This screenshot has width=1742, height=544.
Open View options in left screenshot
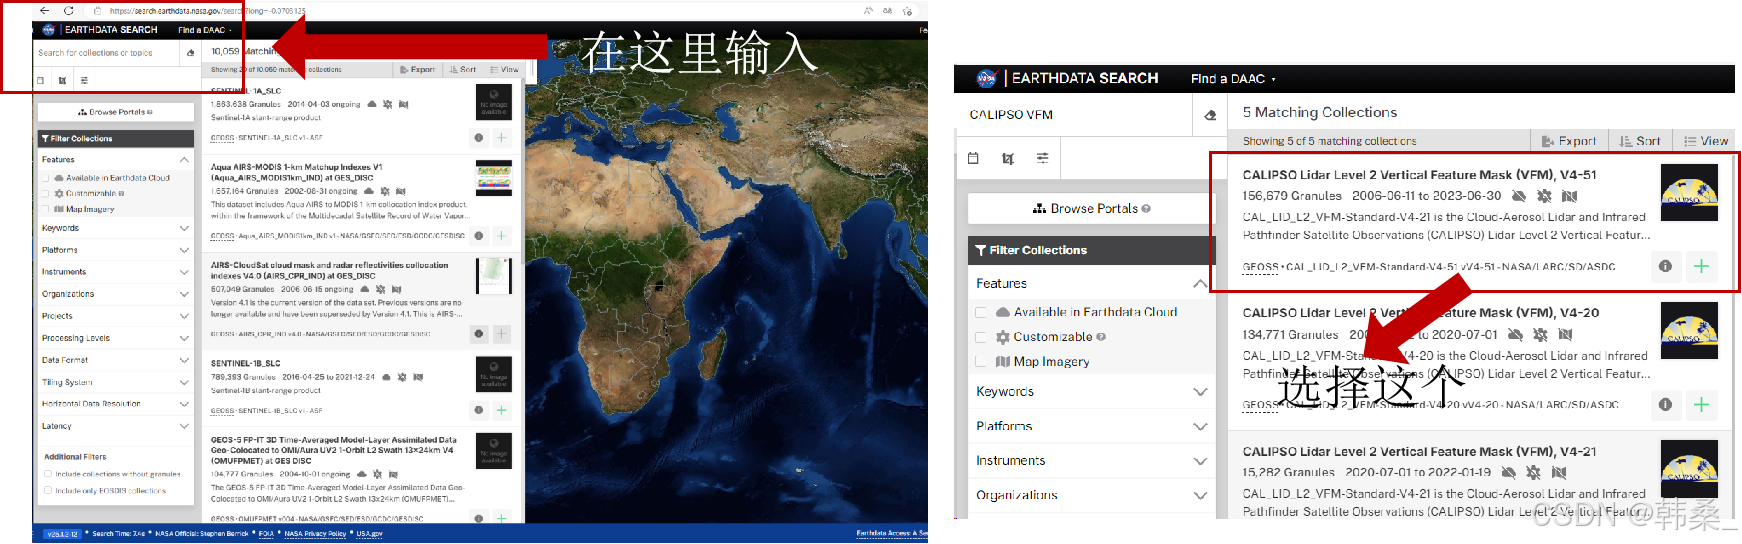[x=504, y=70]
